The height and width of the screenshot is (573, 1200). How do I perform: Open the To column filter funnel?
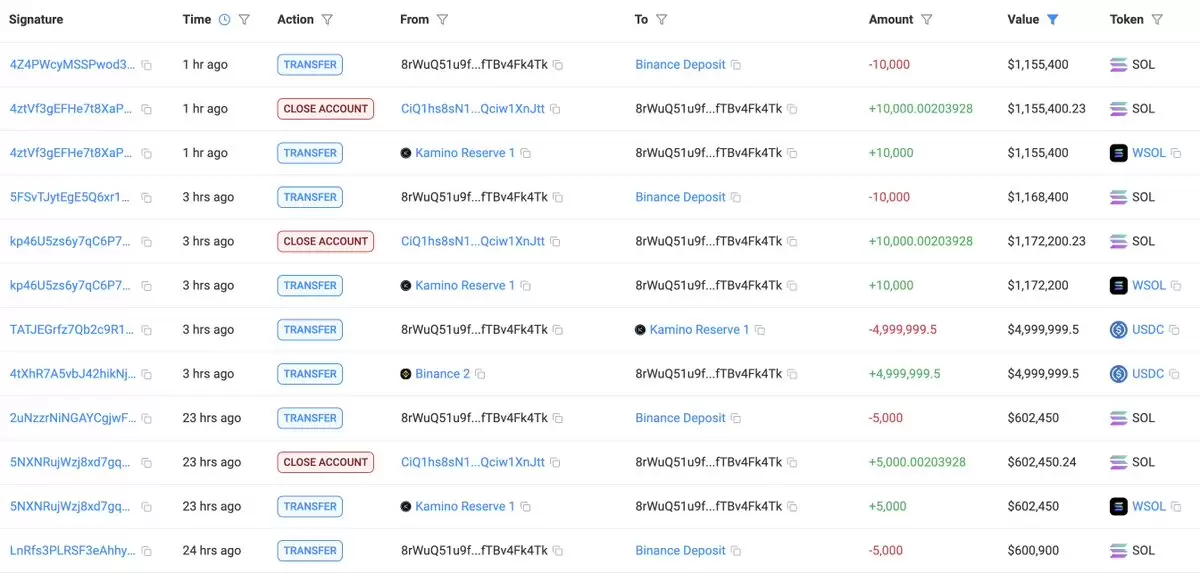click(x=661, y=19)
